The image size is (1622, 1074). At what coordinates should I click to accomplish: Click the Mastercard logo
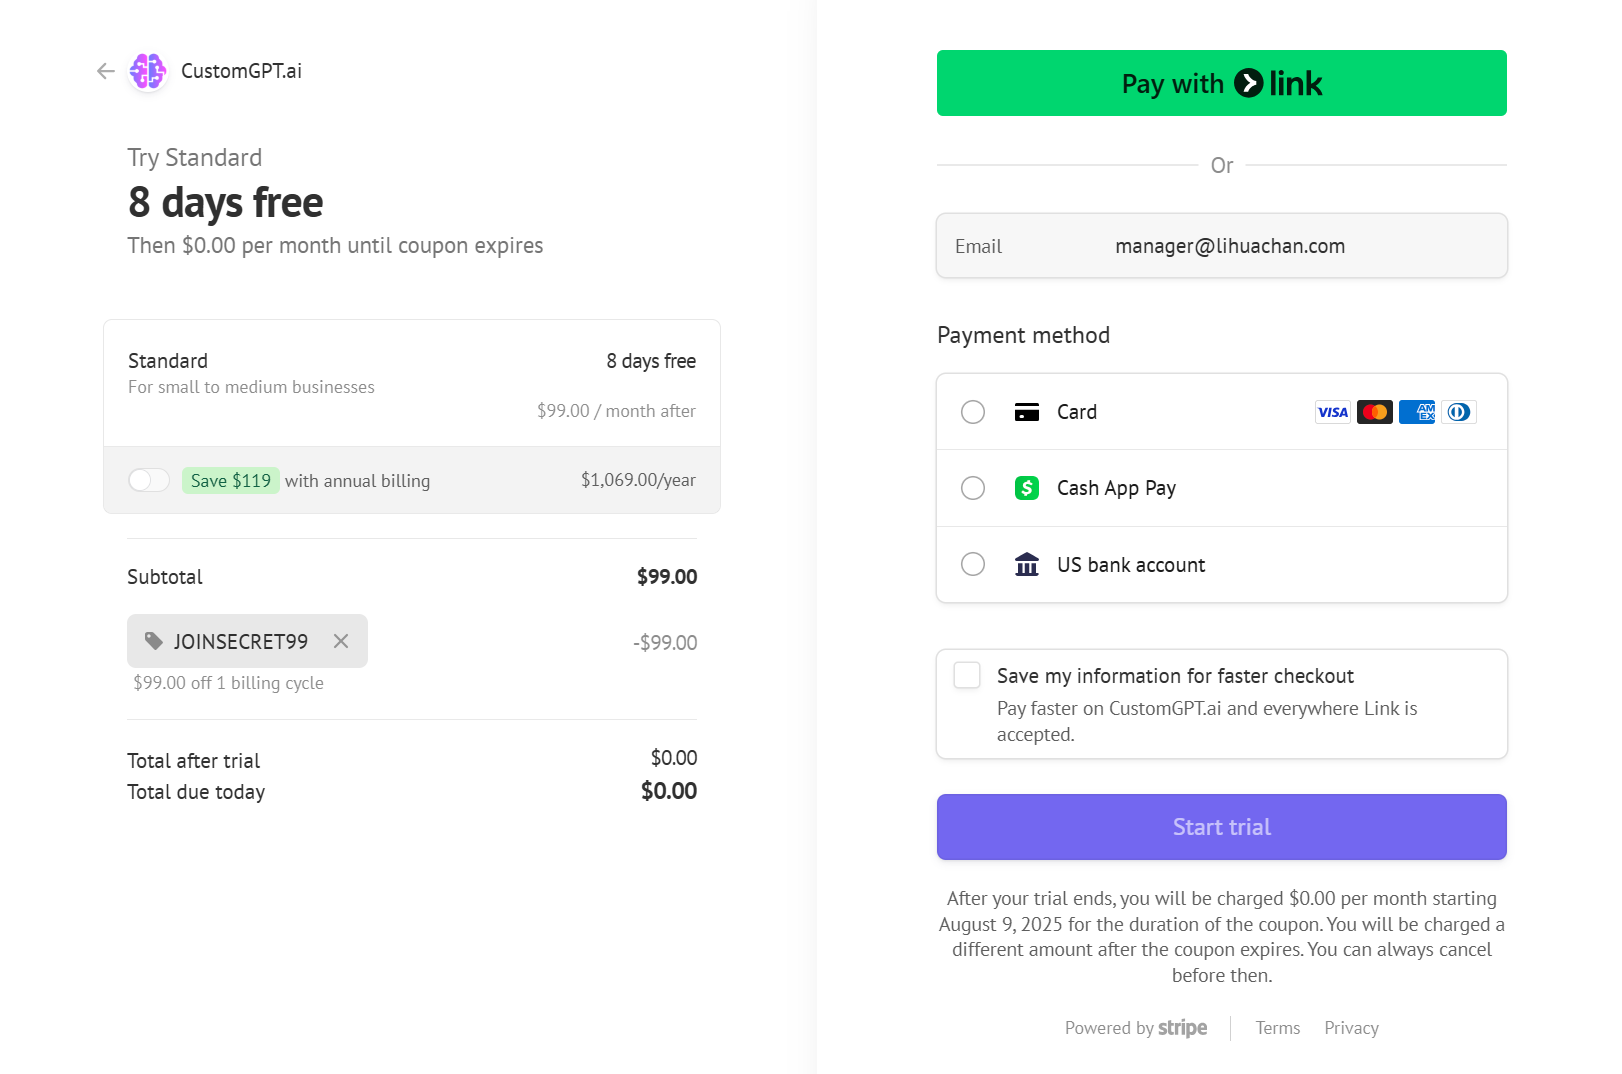click(x=1375, y=412)
